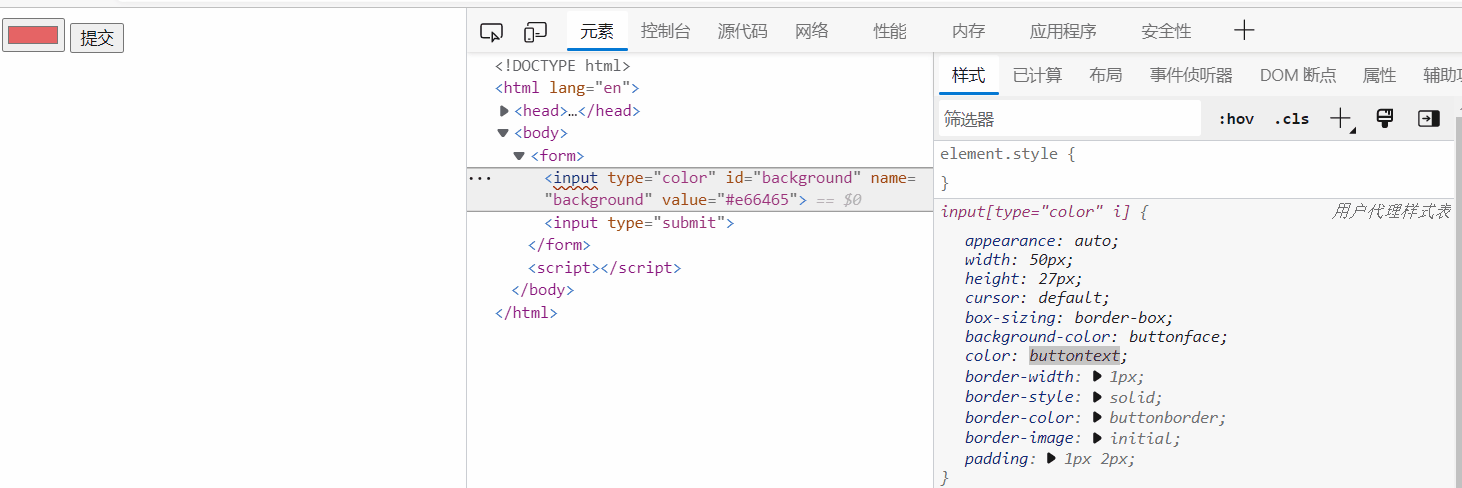Collapse the form element node
The width and height of the screenshot is (1462, 488).
[x=519, y=156]
